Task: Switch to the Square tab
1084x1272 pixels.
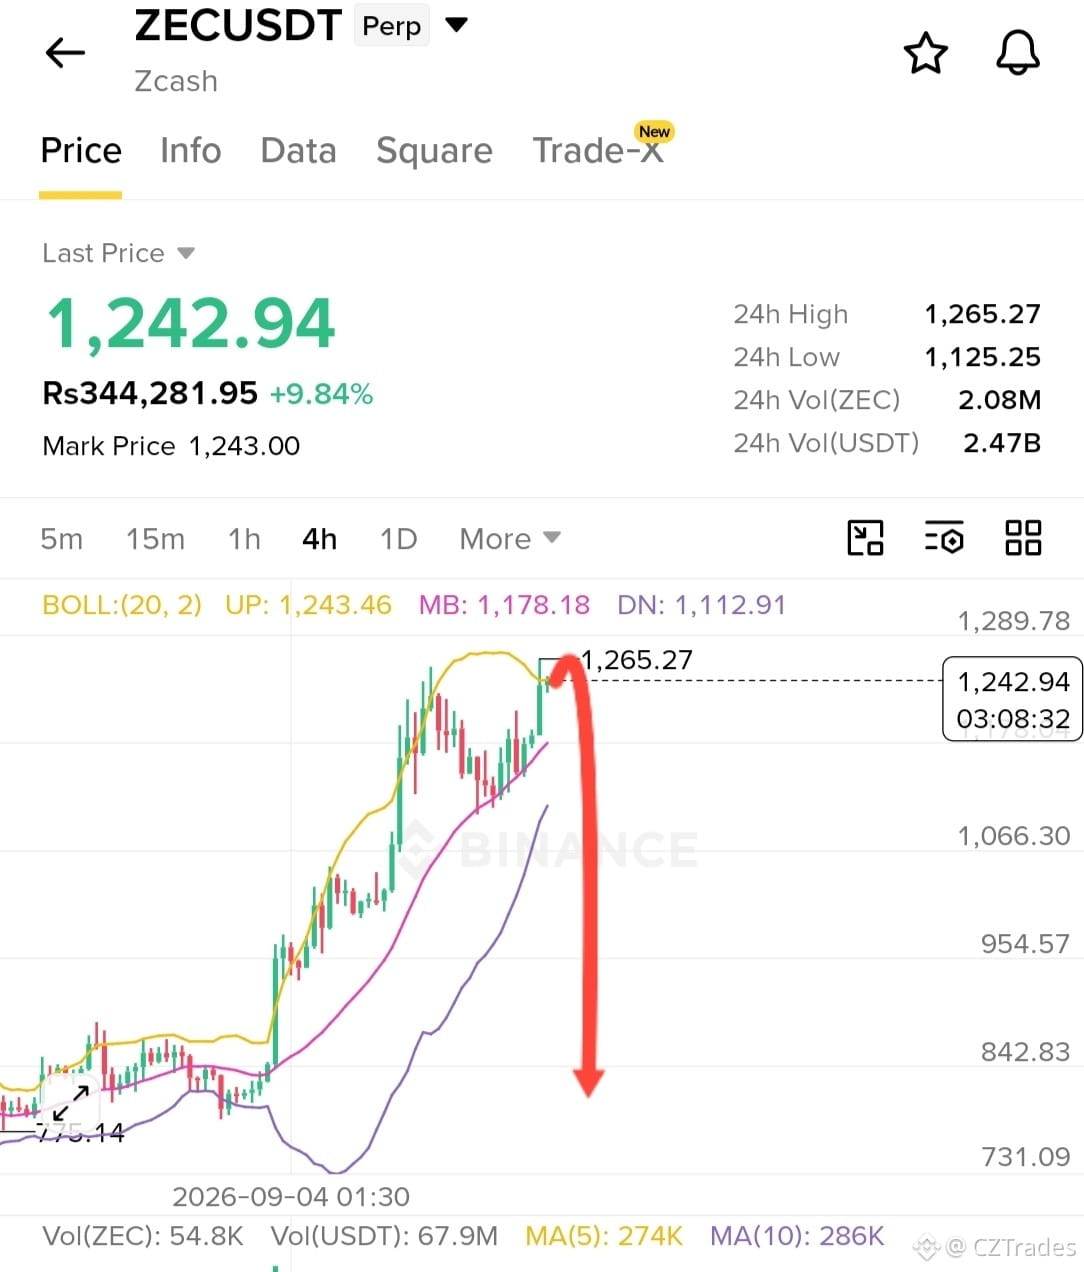Action: pyautogui.click(x=434, y=151)
